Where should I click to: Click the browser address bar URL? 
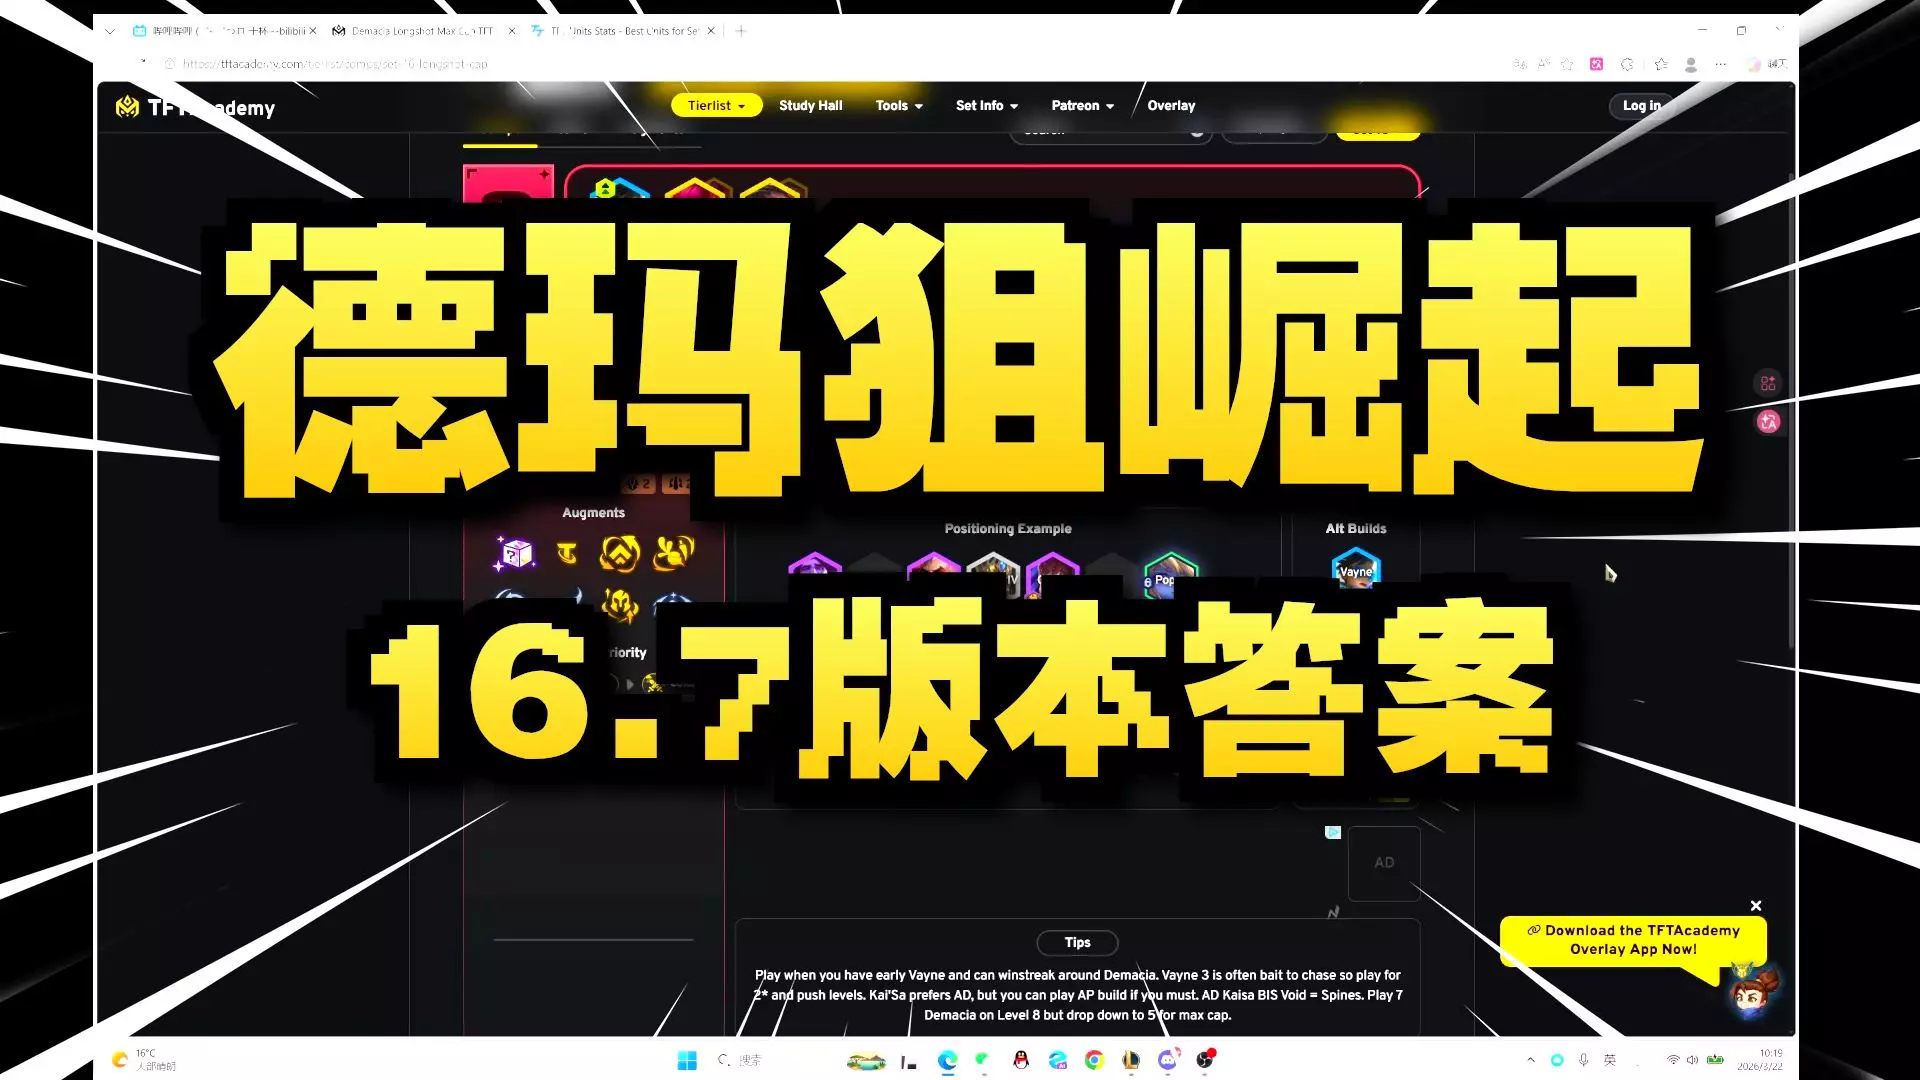coord(335,64)
